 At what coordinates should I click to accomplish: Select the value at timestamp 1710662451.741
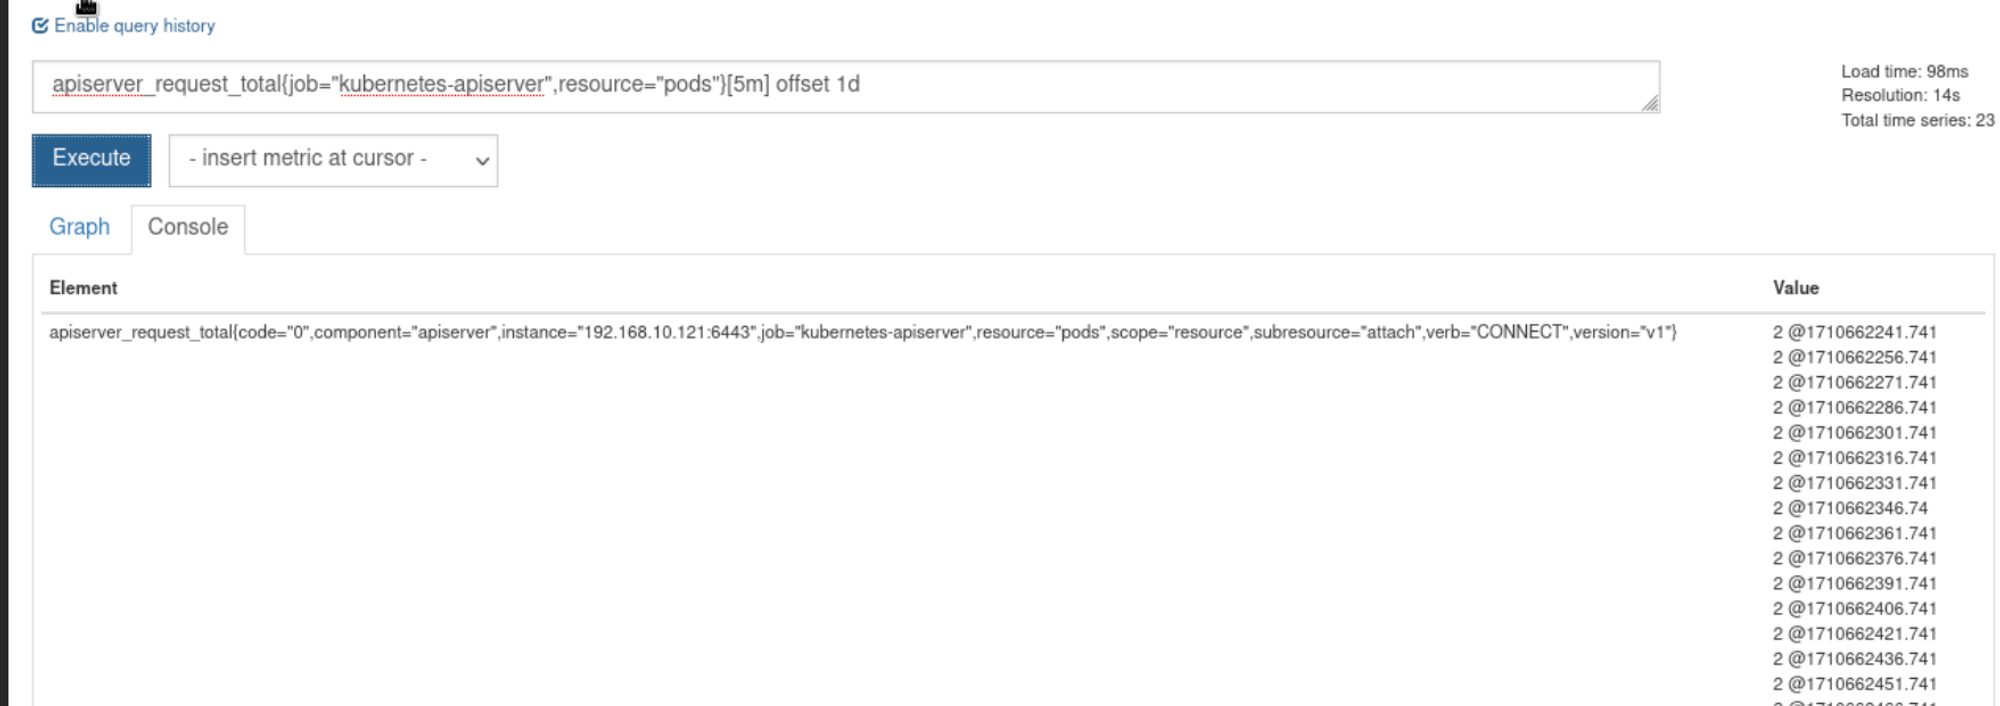click(1854, 684)
